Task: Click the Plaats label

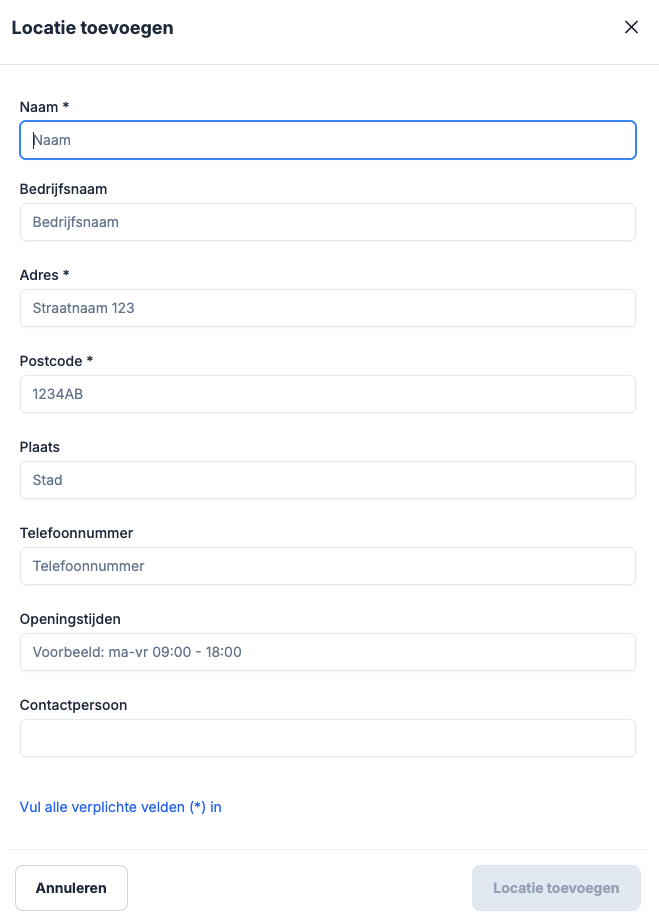Action: (x=40, y=446)
